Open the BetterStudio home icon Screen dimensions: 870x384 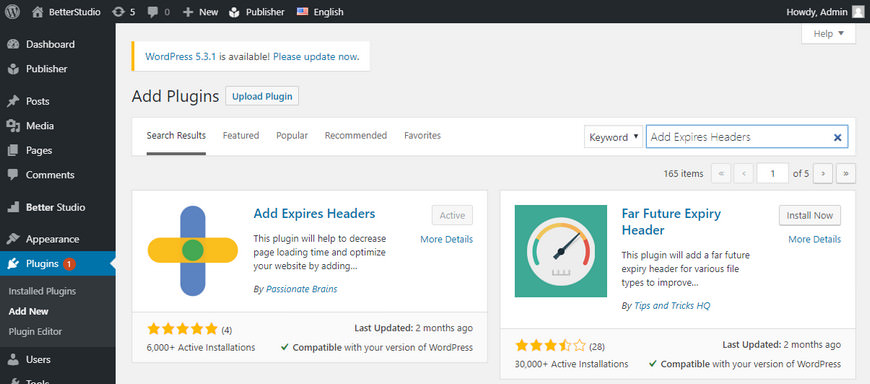pyautogui.click(x=37, y=12)
